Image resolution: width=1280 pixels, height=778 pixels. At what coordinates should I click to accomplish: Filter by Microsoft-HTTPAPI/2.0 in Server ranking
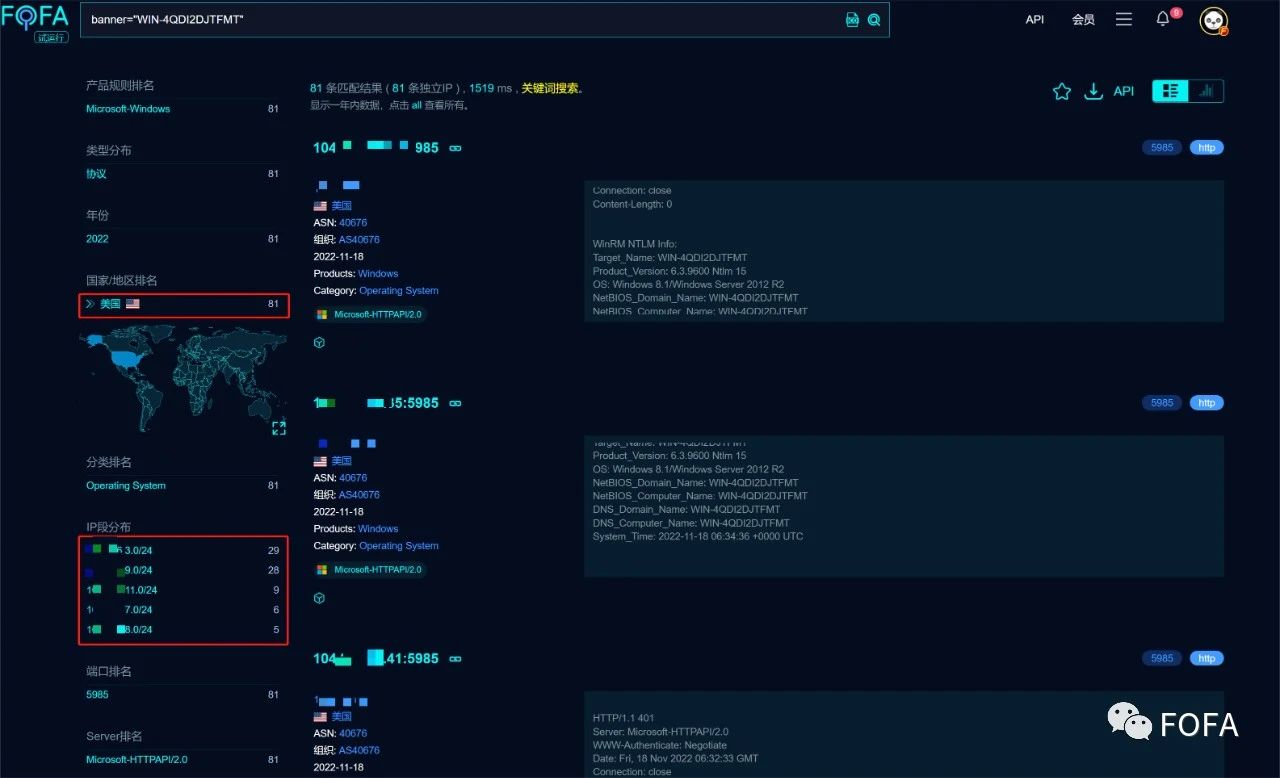pos(137,760)
